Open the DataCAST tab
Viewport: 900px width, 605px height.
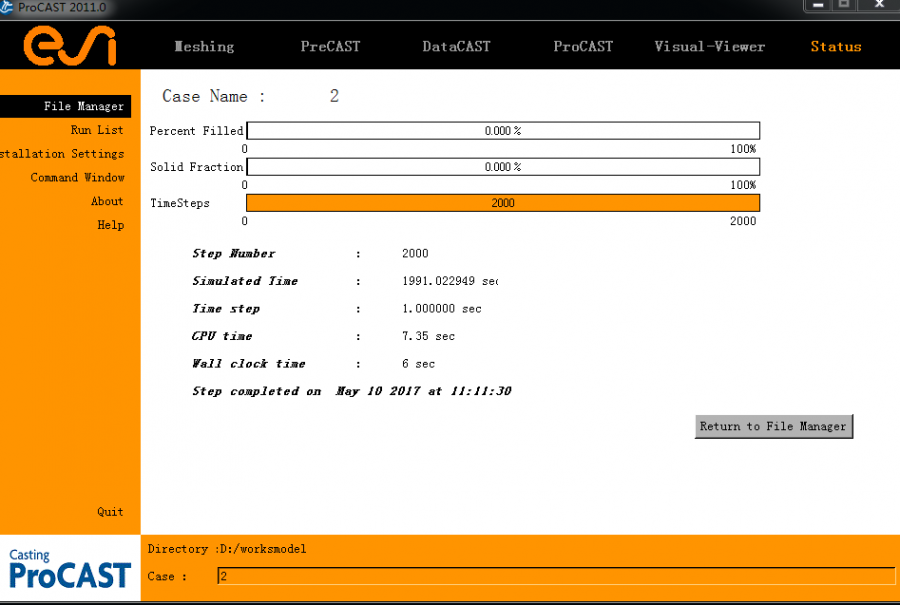pyautogui.click(x=456, y=46)
